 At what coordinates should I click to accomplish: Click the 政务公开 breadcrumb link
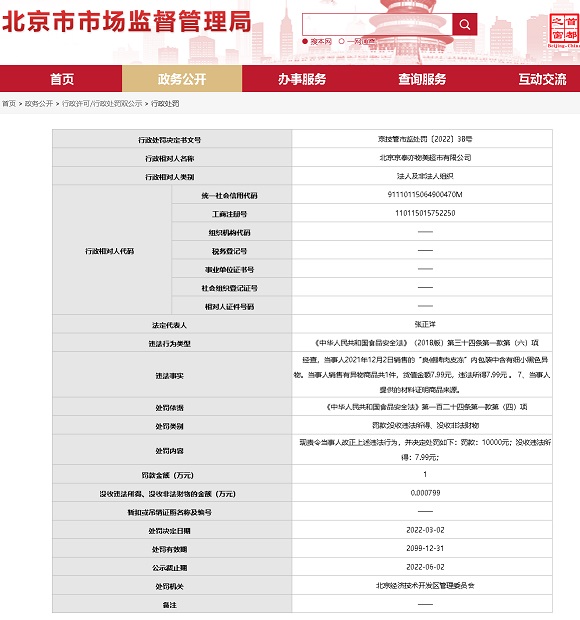(39, 104)
